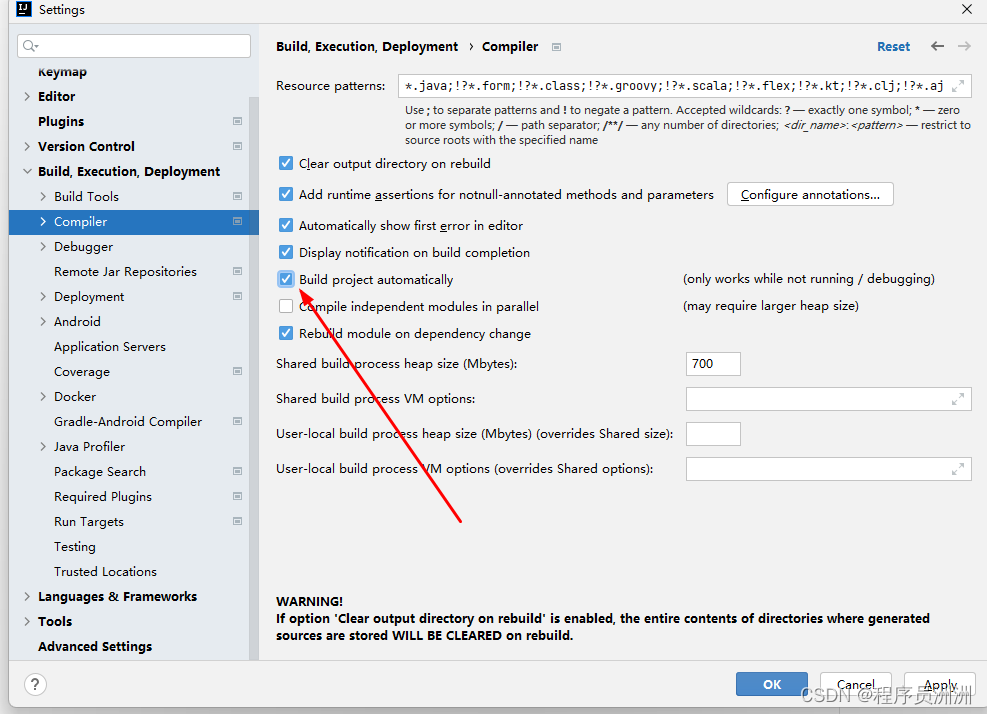
Task: Click the help question mark icon
Action: 35,685
